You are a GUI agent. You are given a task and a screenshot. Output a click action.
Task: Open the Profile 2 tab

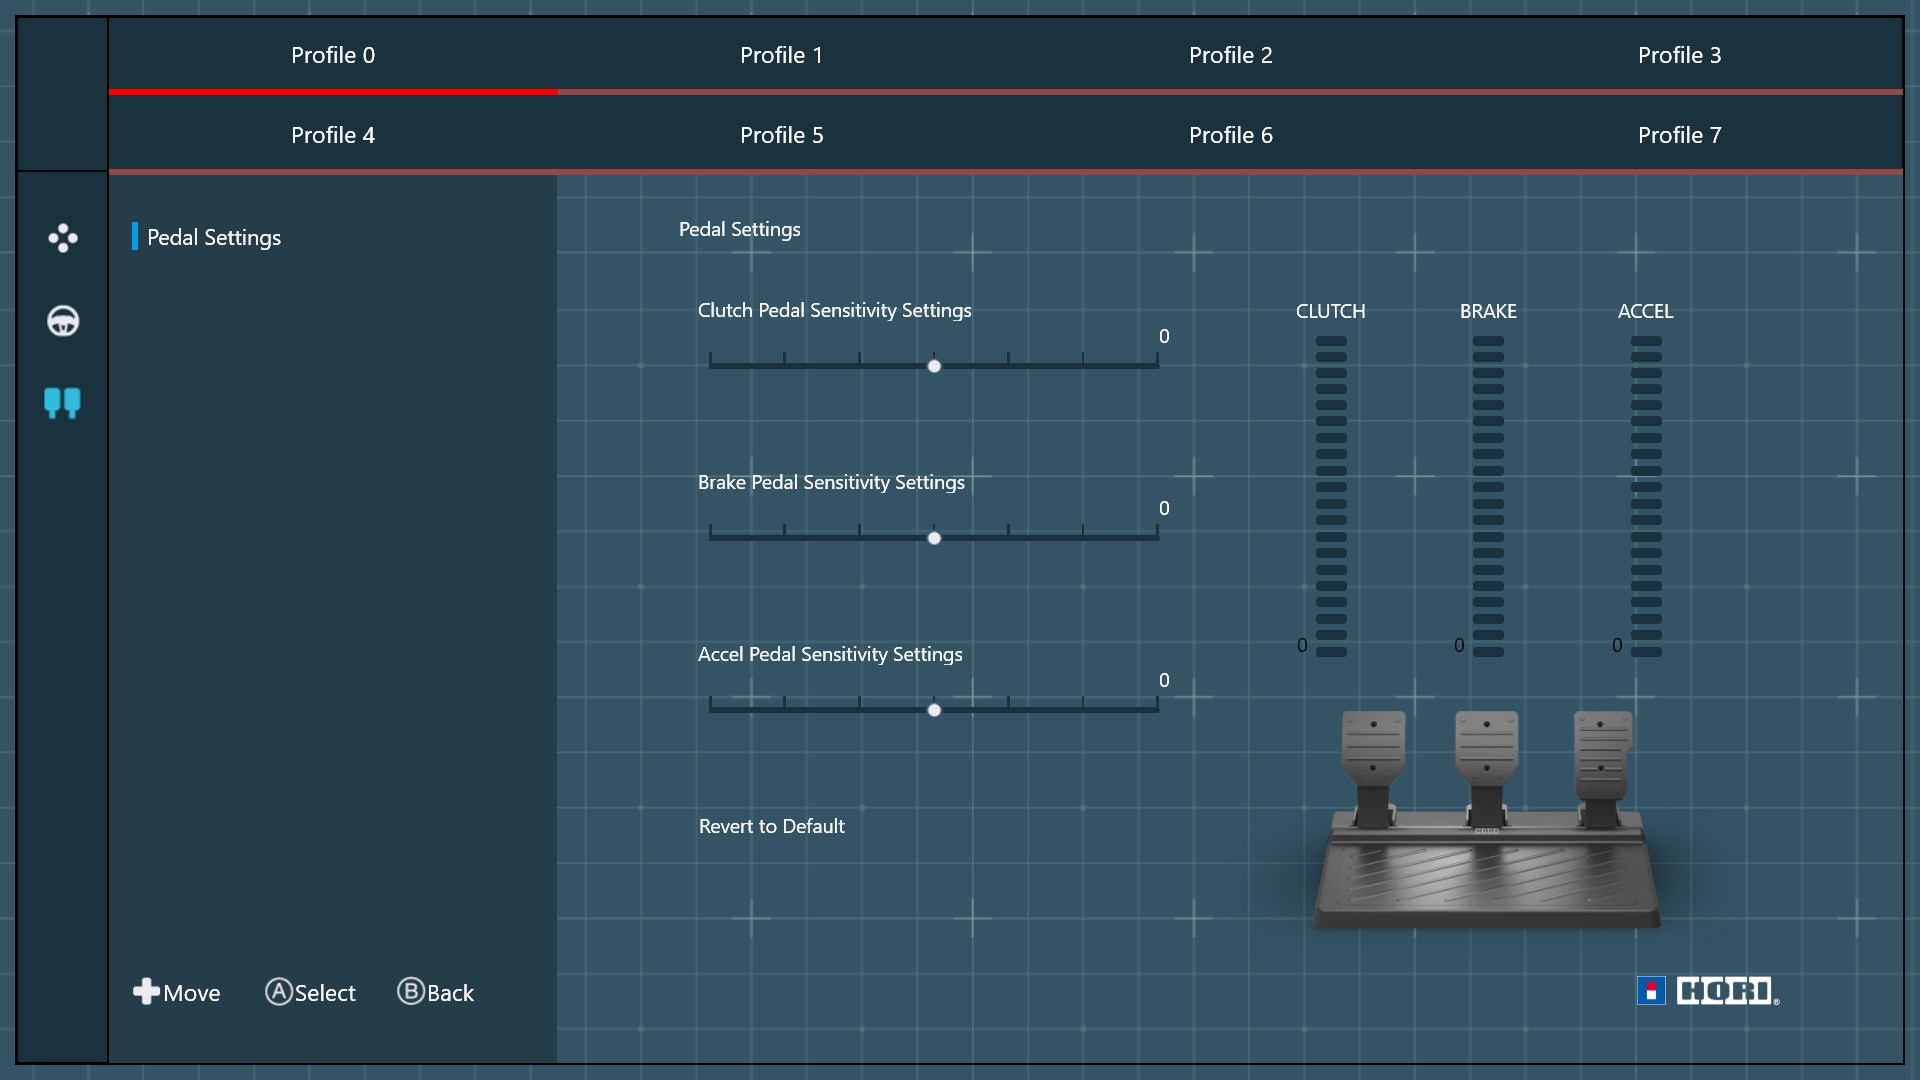[1230, 55]
